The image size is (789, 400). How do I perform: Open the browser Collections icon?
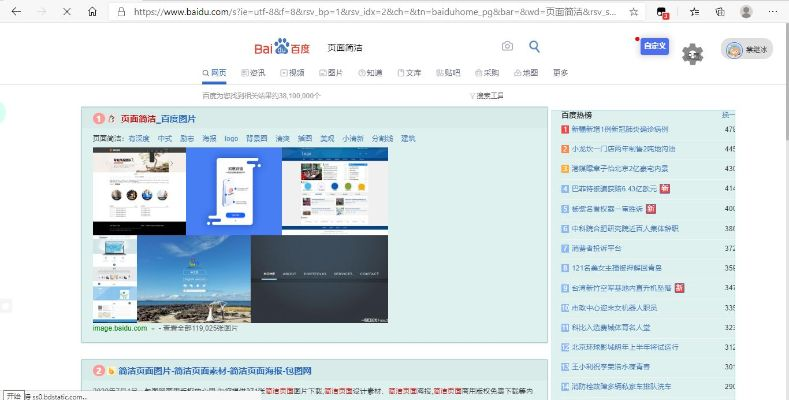click(x=720, y=12)
